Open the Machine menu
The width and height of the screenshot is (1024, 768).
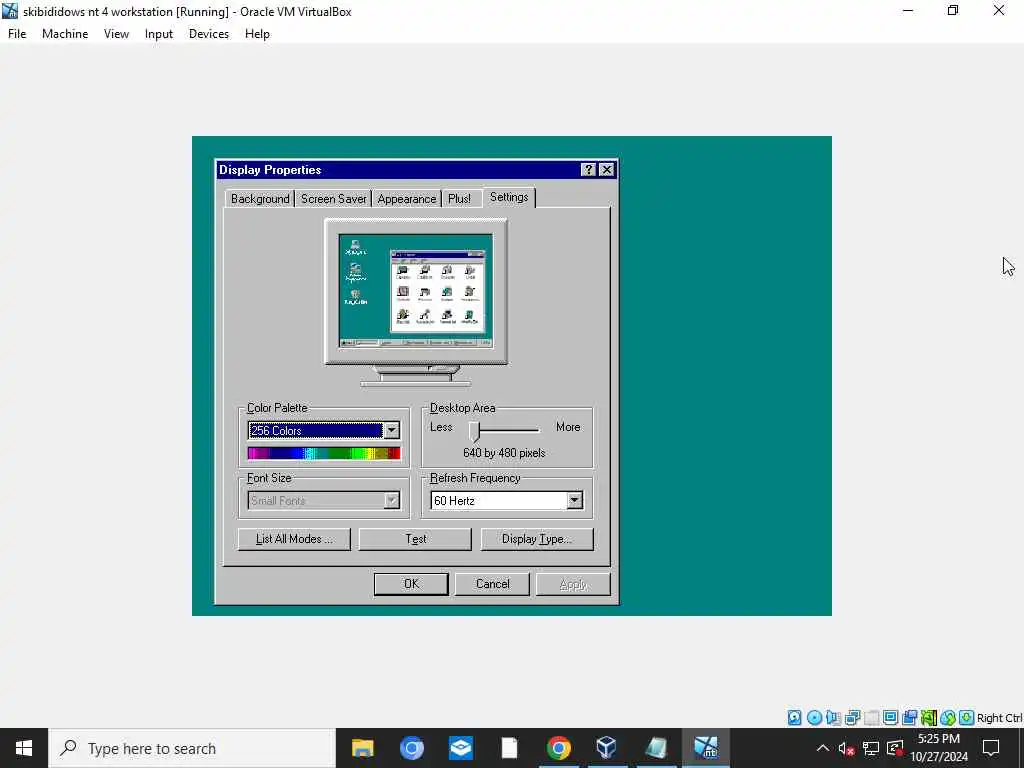65,34
